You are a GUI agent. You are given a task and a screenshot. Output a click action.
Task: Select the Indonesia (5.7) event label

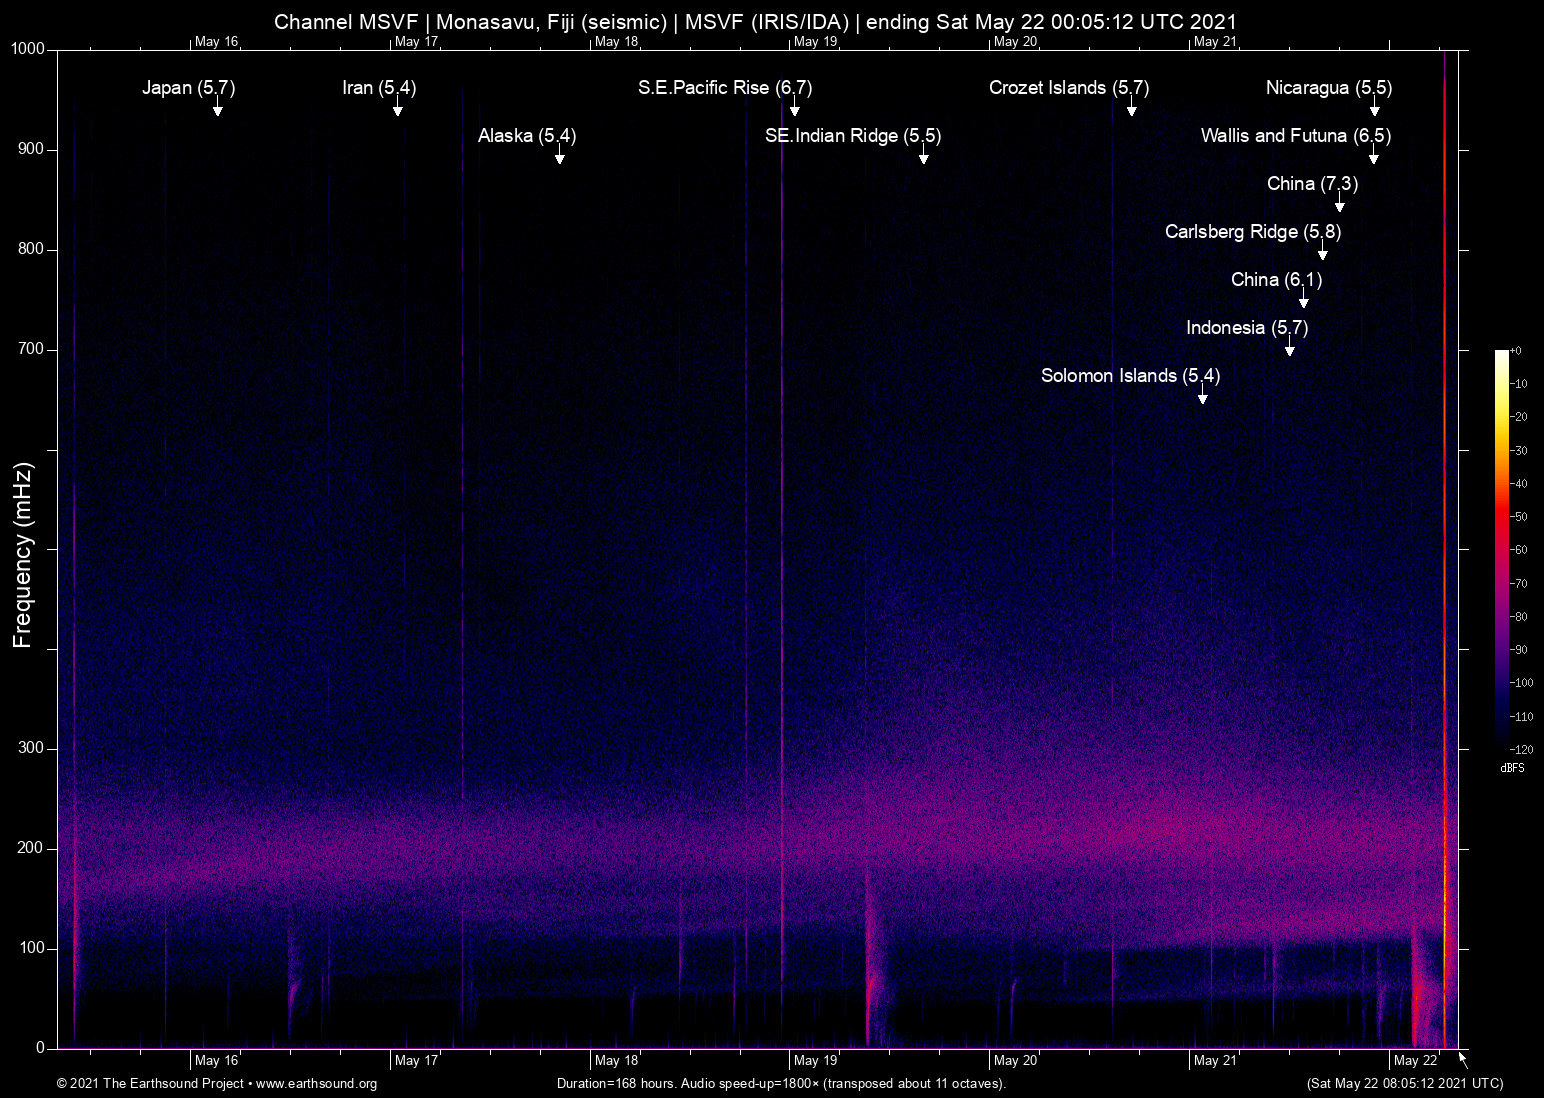(x=1247, y=328)
